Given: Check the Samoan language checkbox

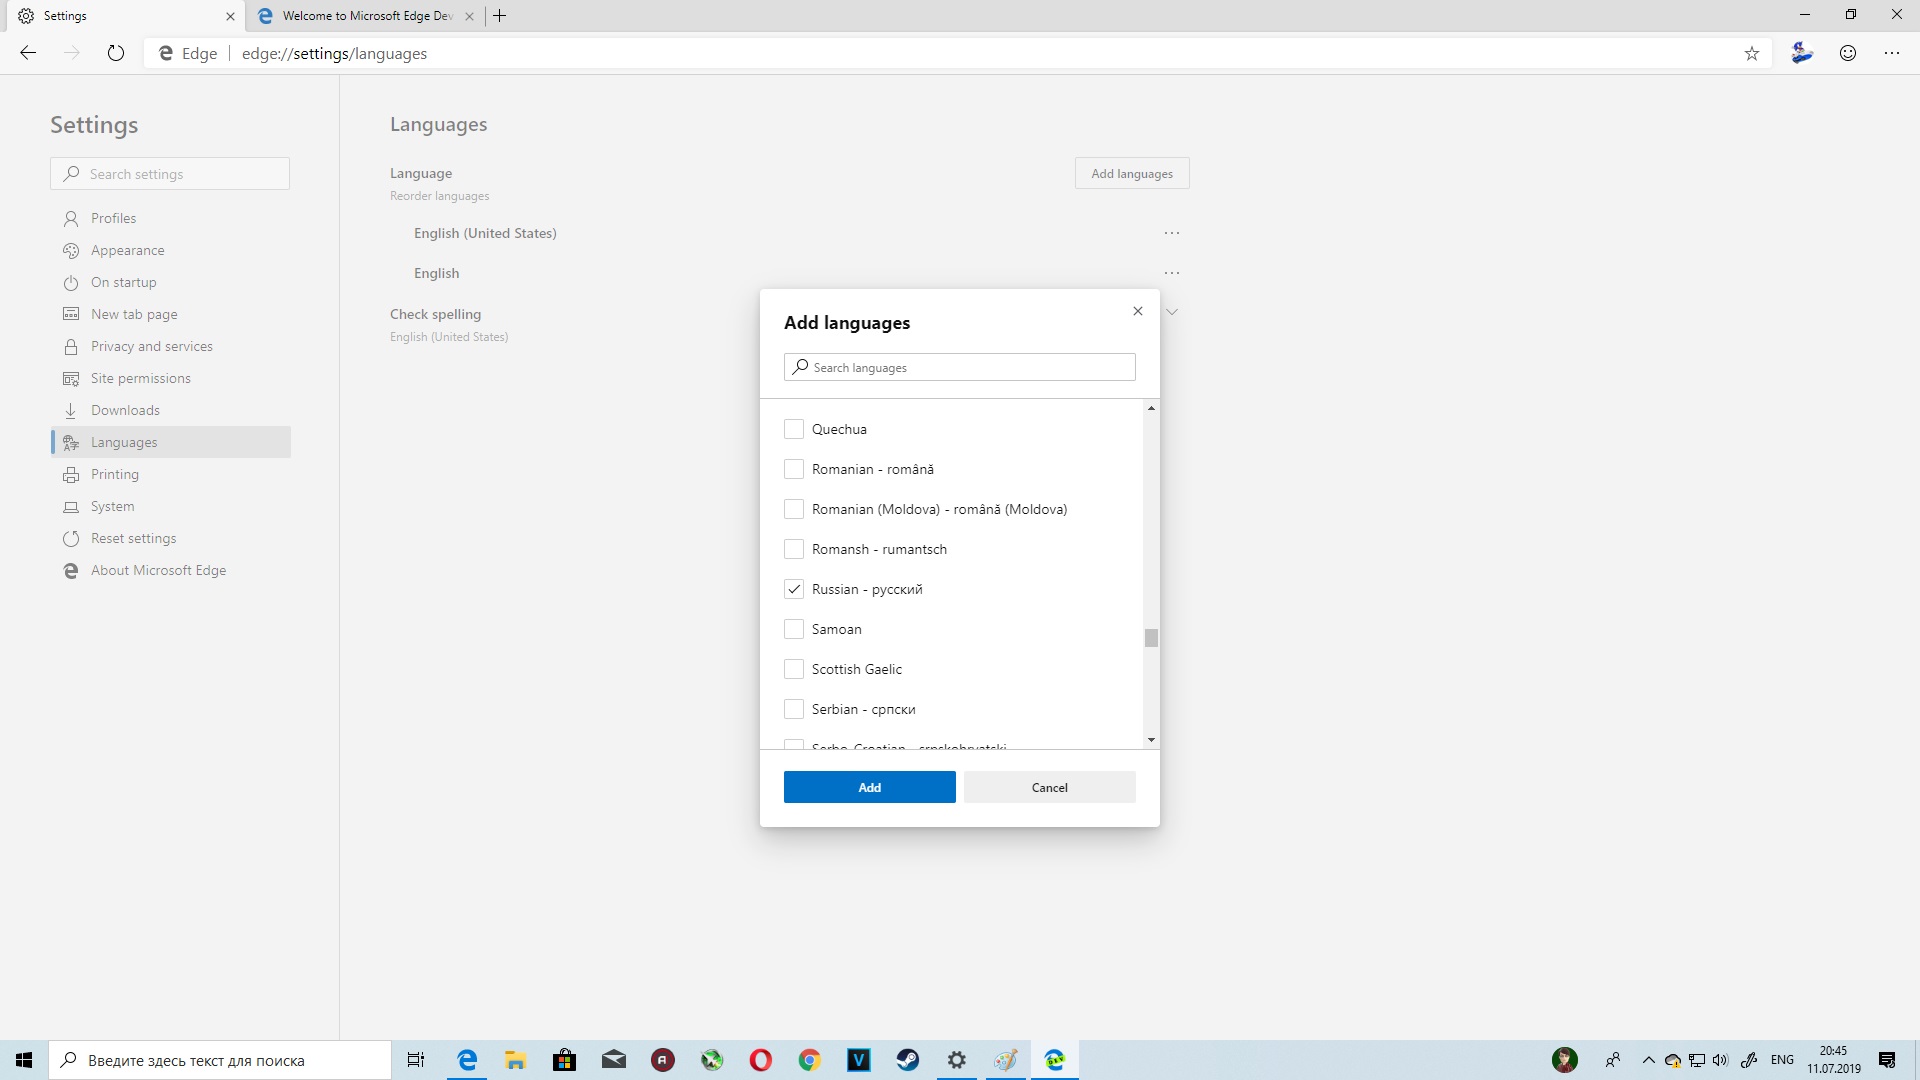Looking at the screenshot, I should point(794,629).
